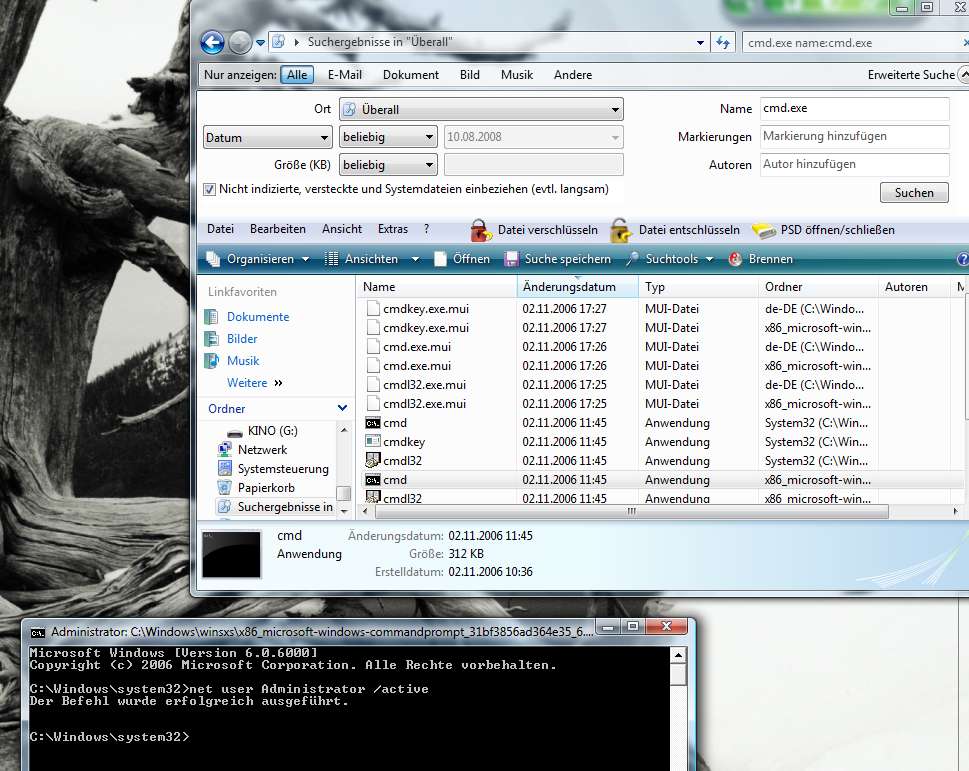Open the address bar history dropdown arrow
This screenshot has width=969, height=771.
tap(700, 43)
